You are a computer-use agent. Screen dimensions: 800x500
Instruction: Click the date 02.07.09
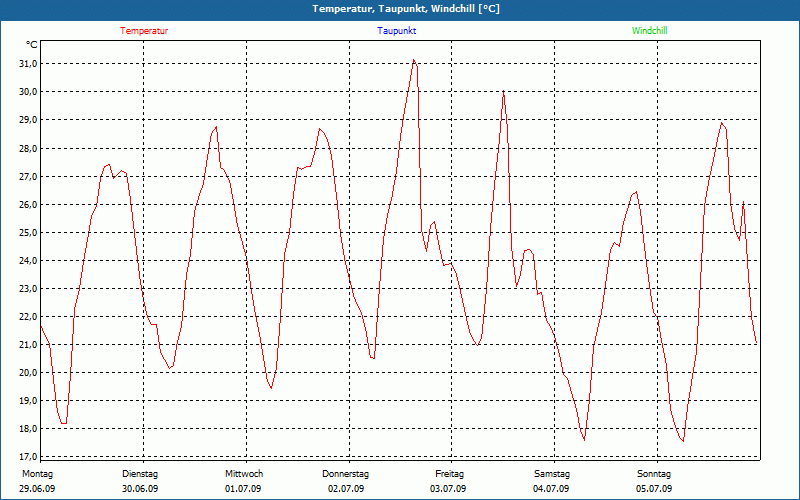coord(346,489)
